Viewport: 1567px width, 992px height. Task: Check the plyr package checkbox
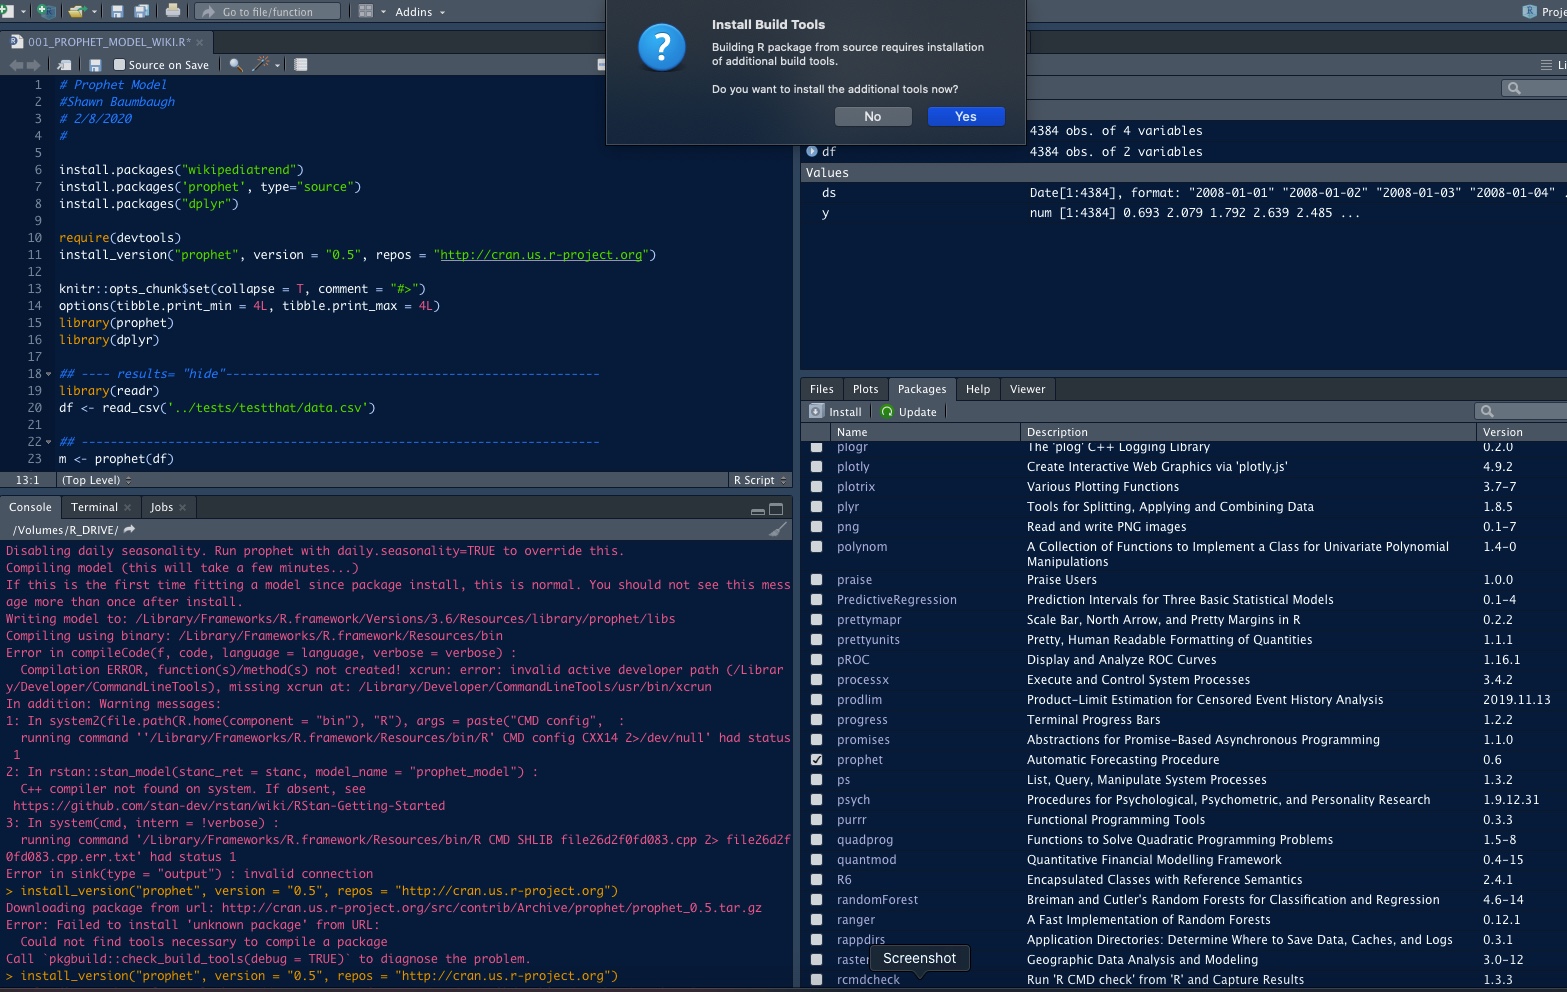click(x=817, y=506)
